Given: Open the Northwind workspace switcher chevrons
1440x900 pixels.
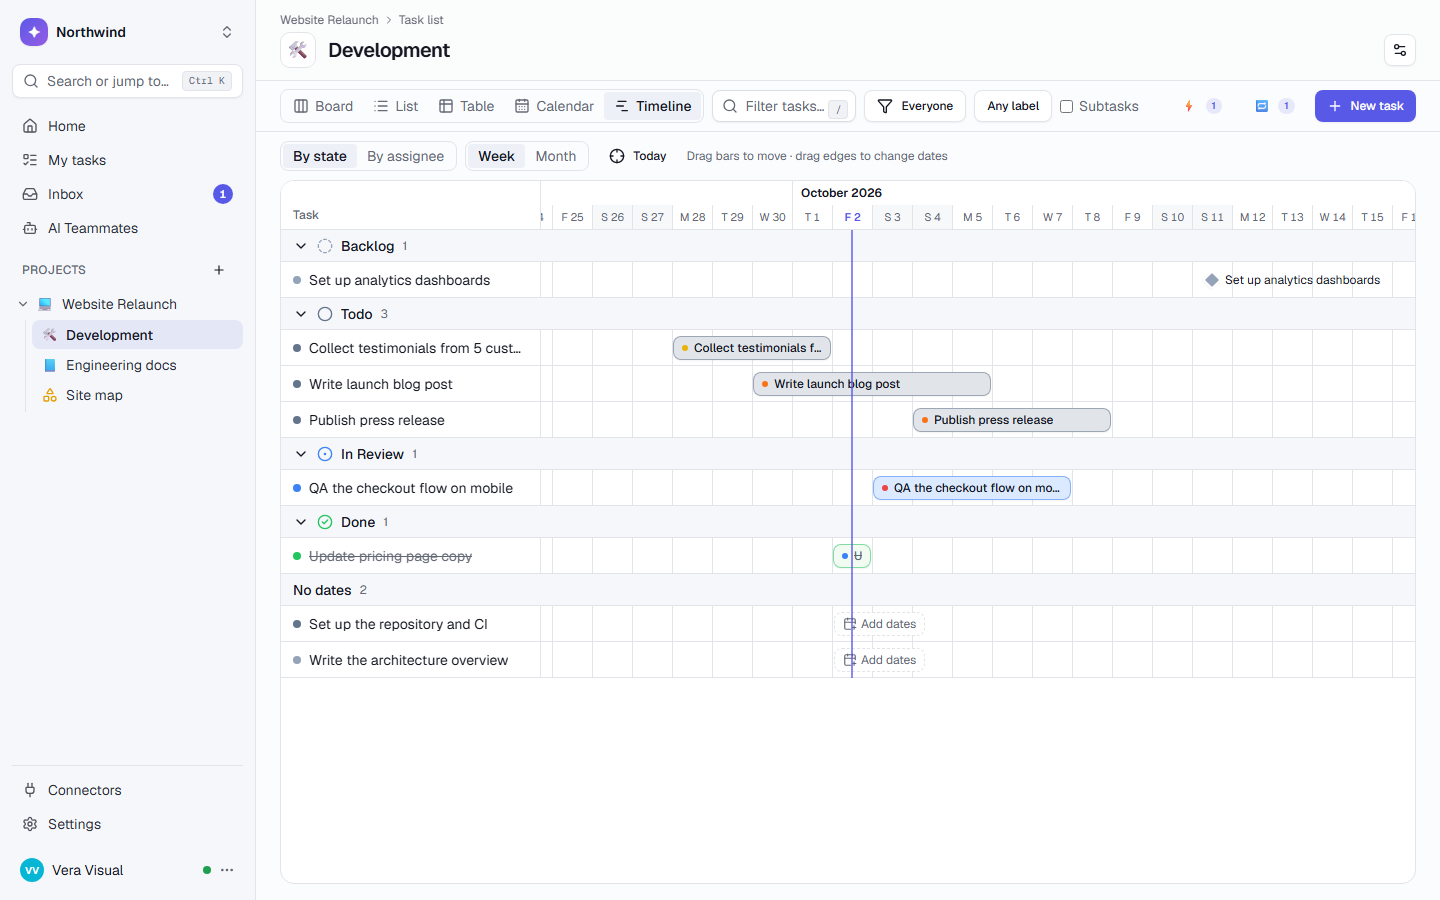Looking at the screenshot, I should (x=227, y=32).
